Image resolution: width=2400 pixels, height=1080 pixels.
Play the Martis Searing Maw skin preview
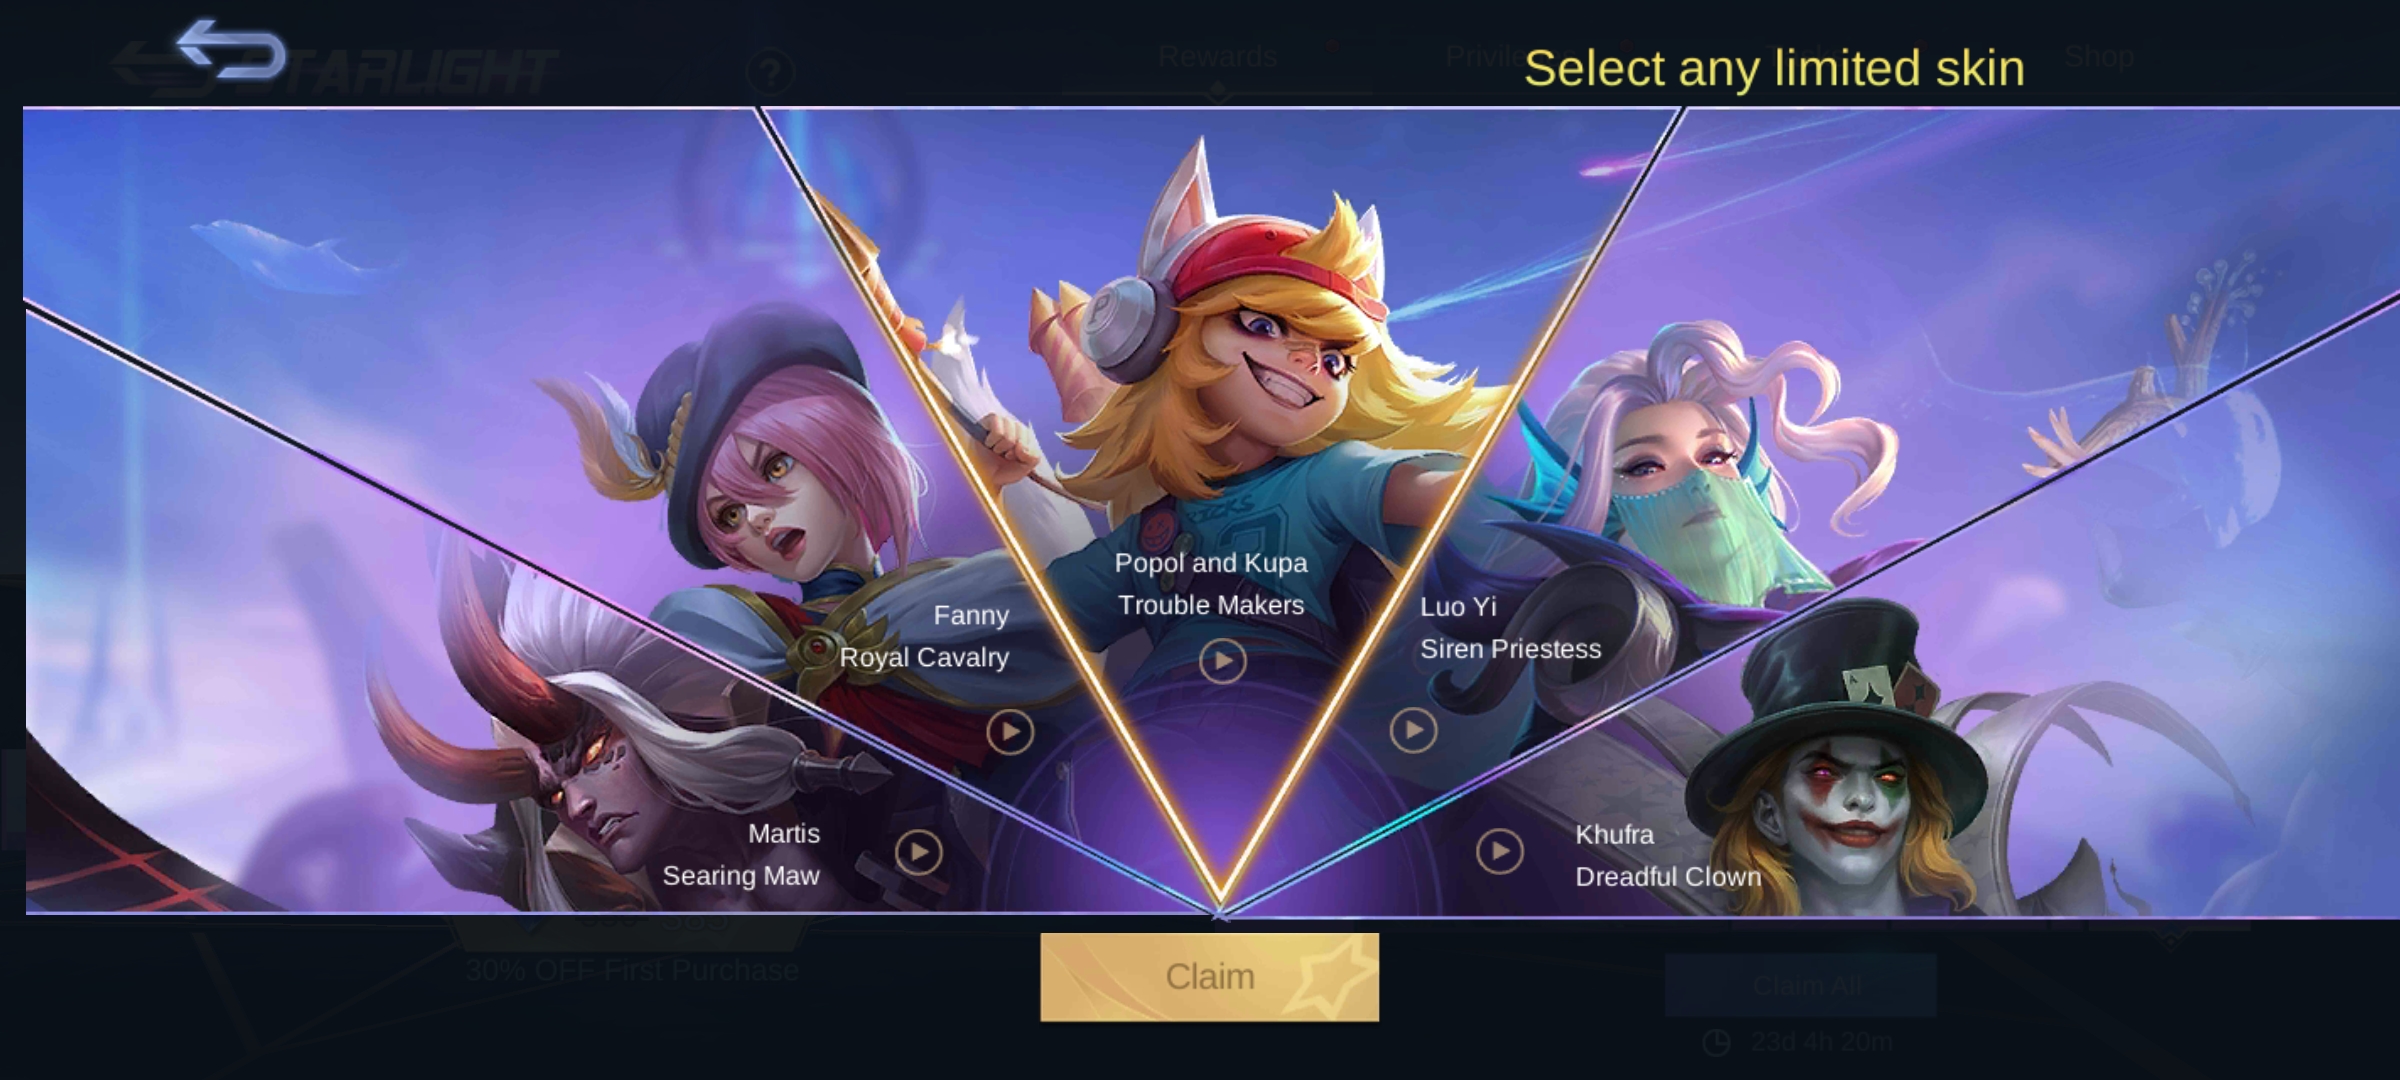[918, 853]
